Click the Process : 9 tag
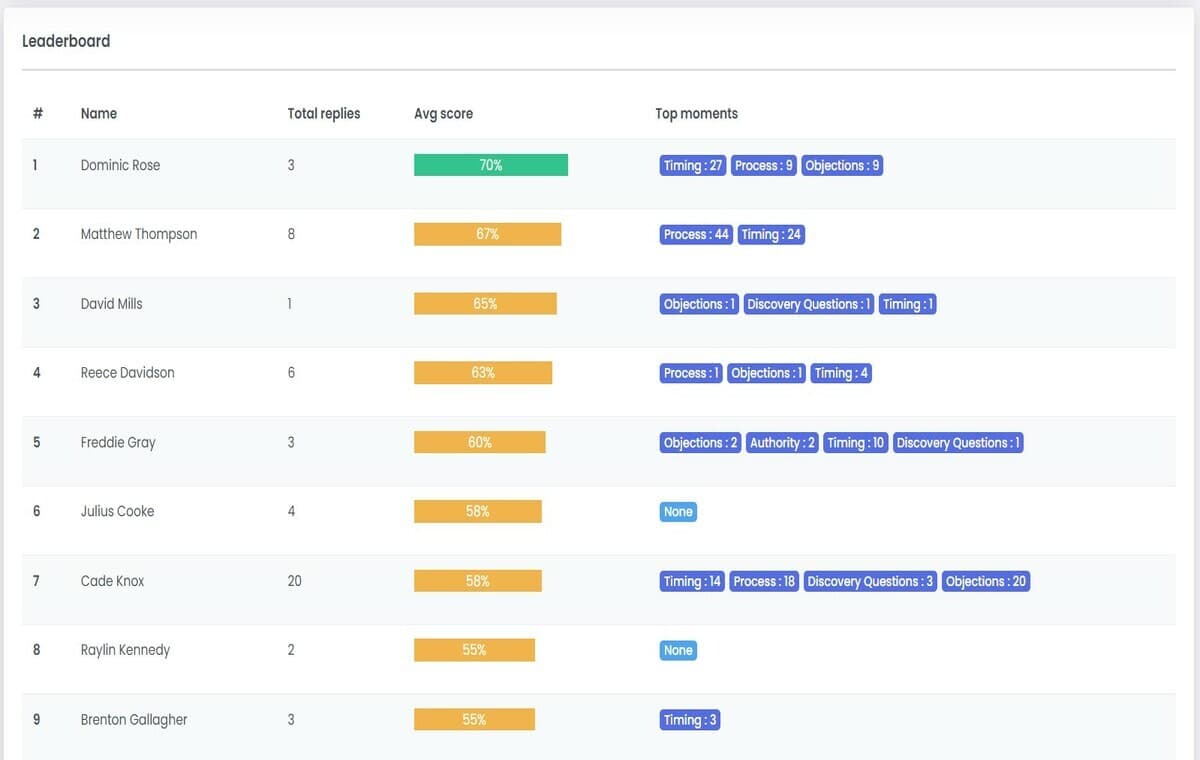Viewport: 1200px width, 760px height. (764, 166)
